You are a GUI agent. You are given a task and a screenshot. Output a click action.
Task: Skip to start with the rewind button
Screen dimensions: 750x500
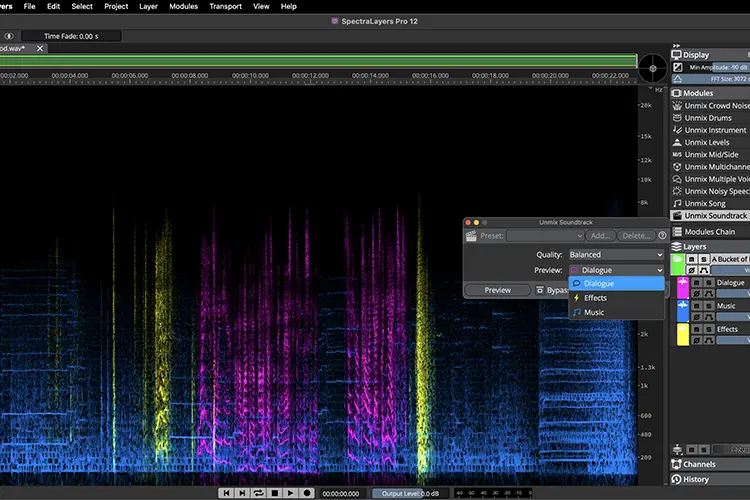(x=226, y=493)
